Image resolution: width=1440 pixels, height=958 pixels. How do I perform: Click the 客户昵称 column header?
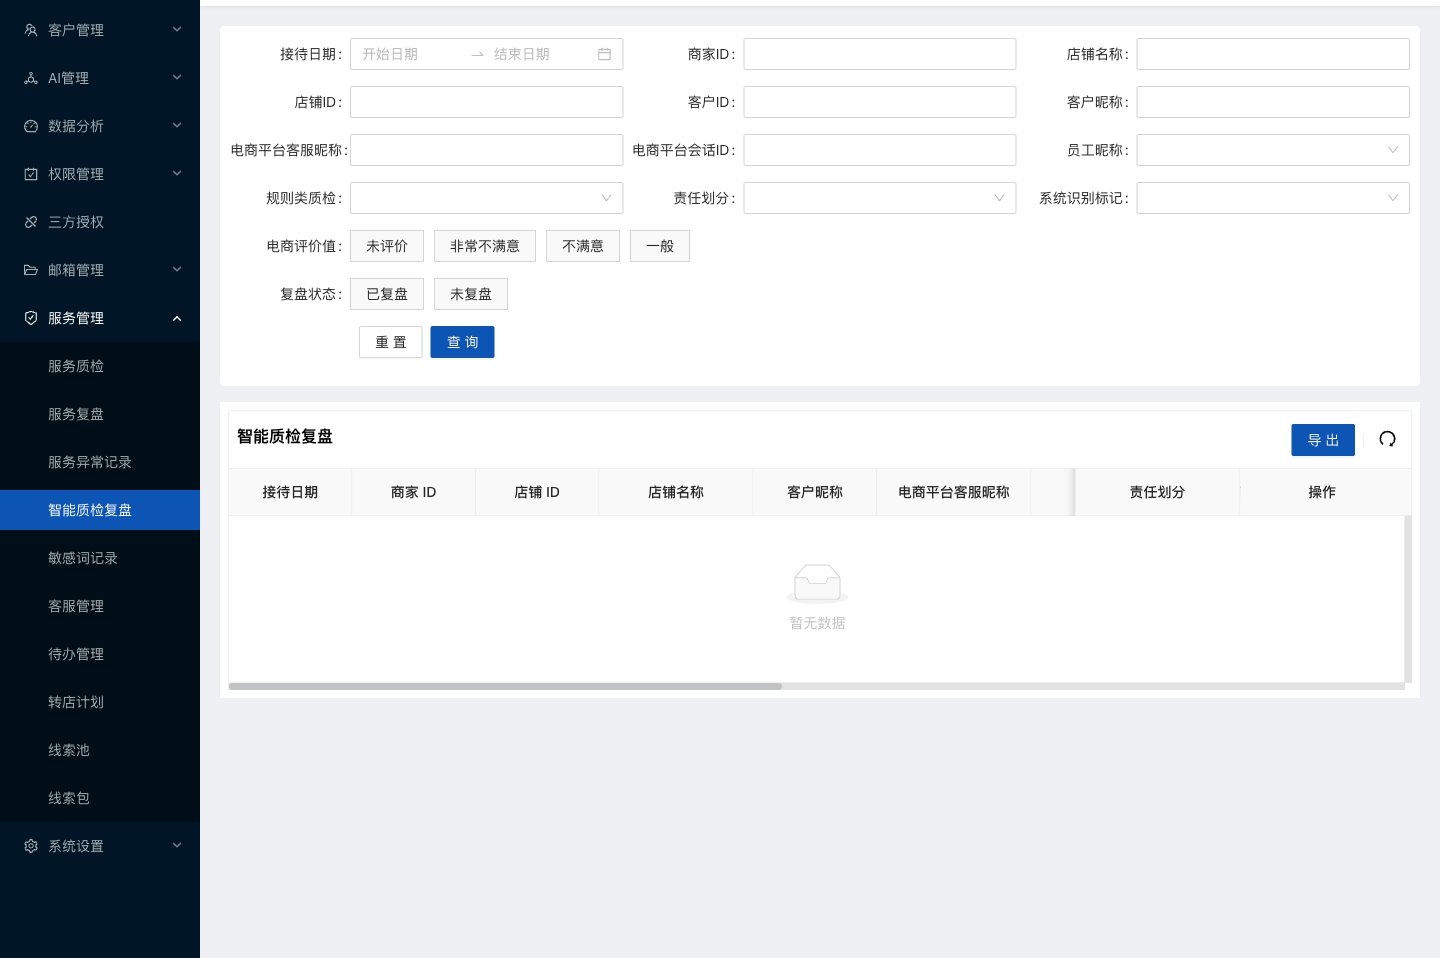815,492
